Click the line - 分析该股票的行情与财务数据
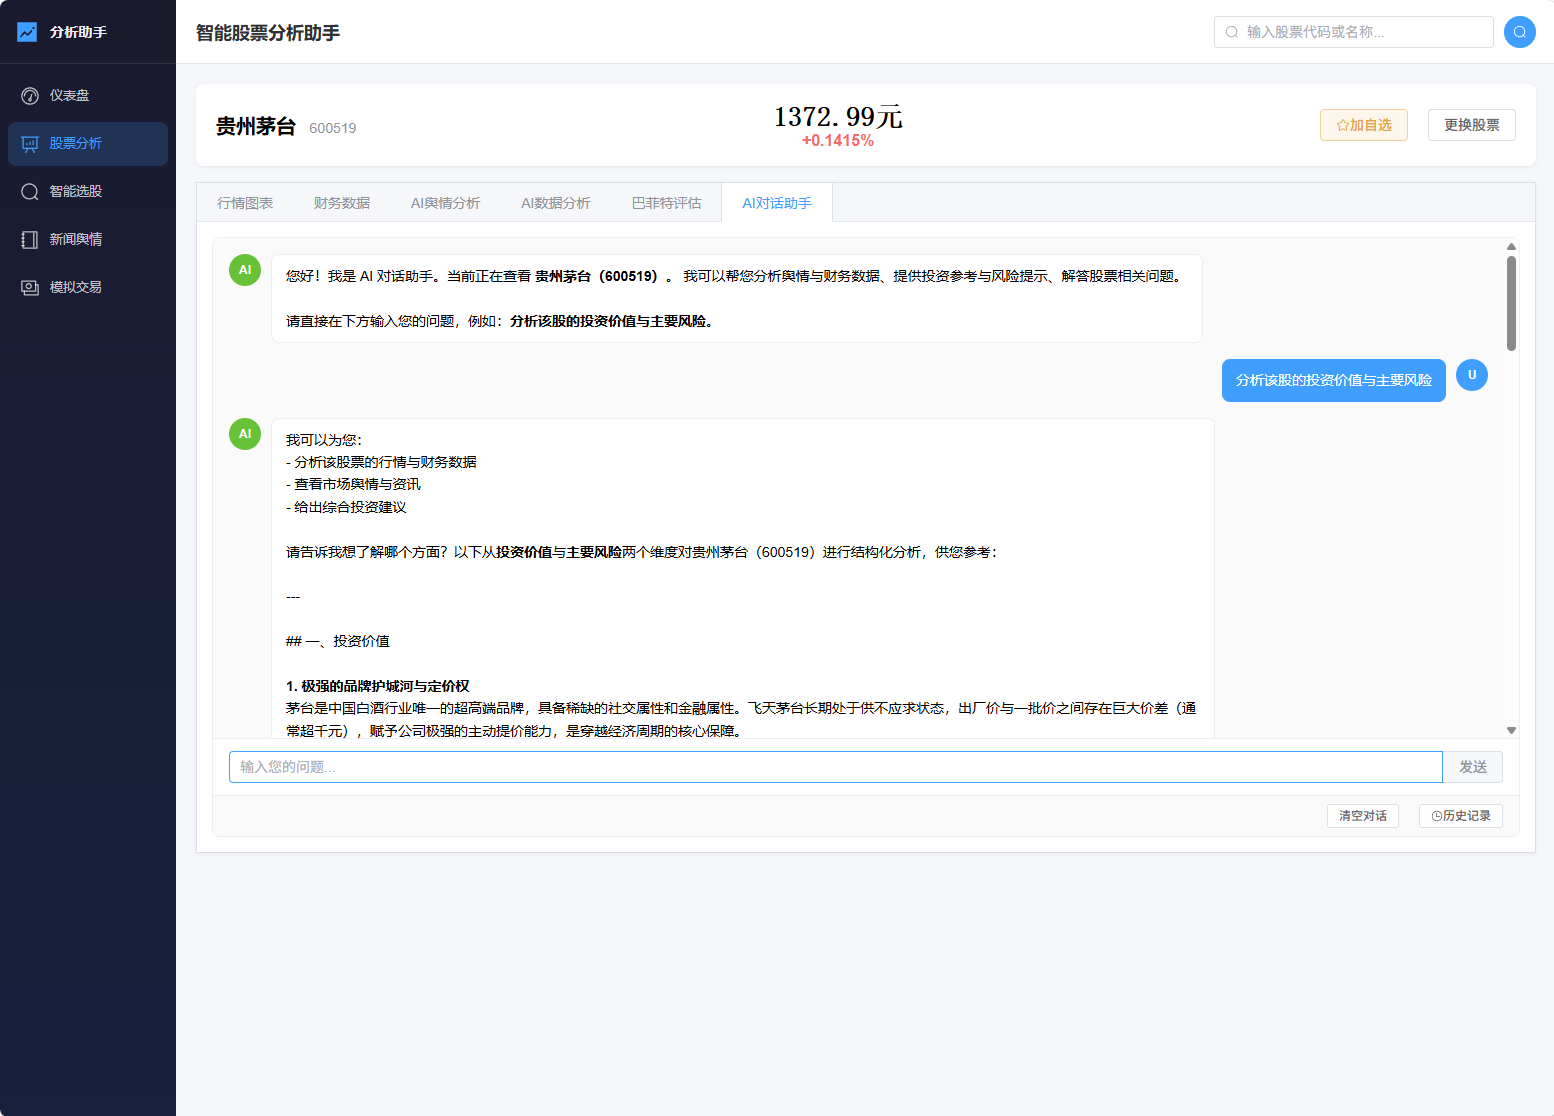The height and width of the screenshot is (1116, 1554). click(381, 462)
